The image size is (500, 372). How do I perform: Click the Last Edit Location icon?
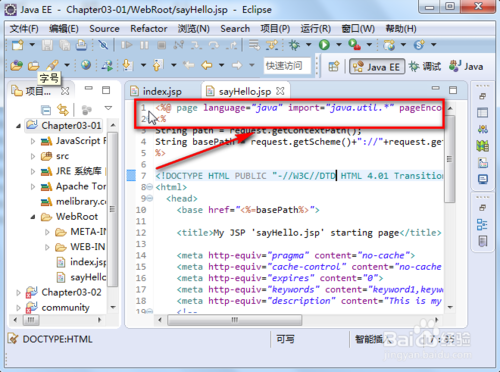189,65
